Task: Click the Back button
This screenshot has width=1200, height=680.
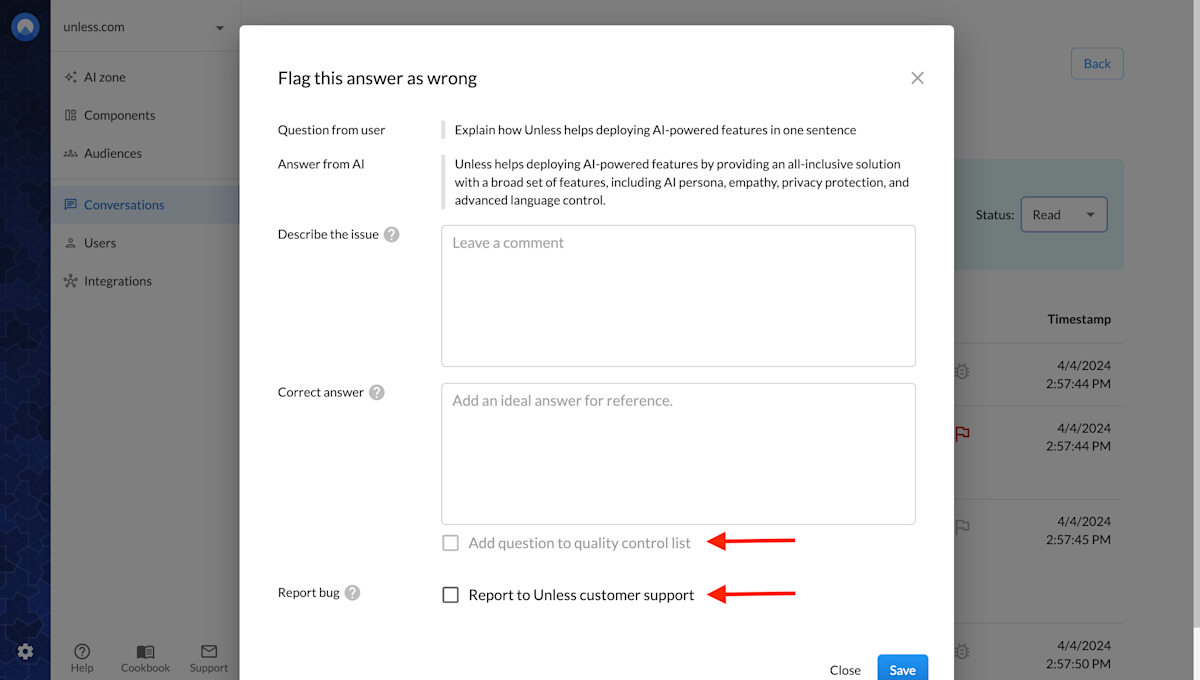Action: [1097, 63]
